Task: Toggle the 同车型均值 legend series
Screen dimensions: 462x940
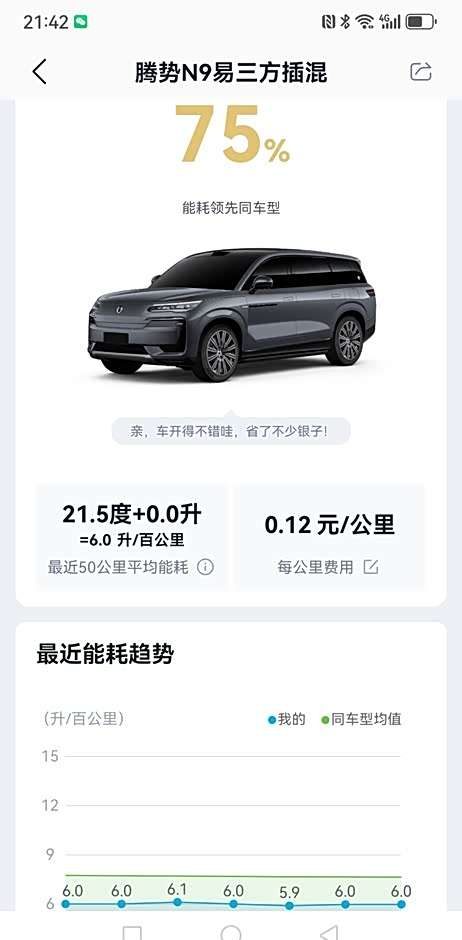Action: [361, 719]
